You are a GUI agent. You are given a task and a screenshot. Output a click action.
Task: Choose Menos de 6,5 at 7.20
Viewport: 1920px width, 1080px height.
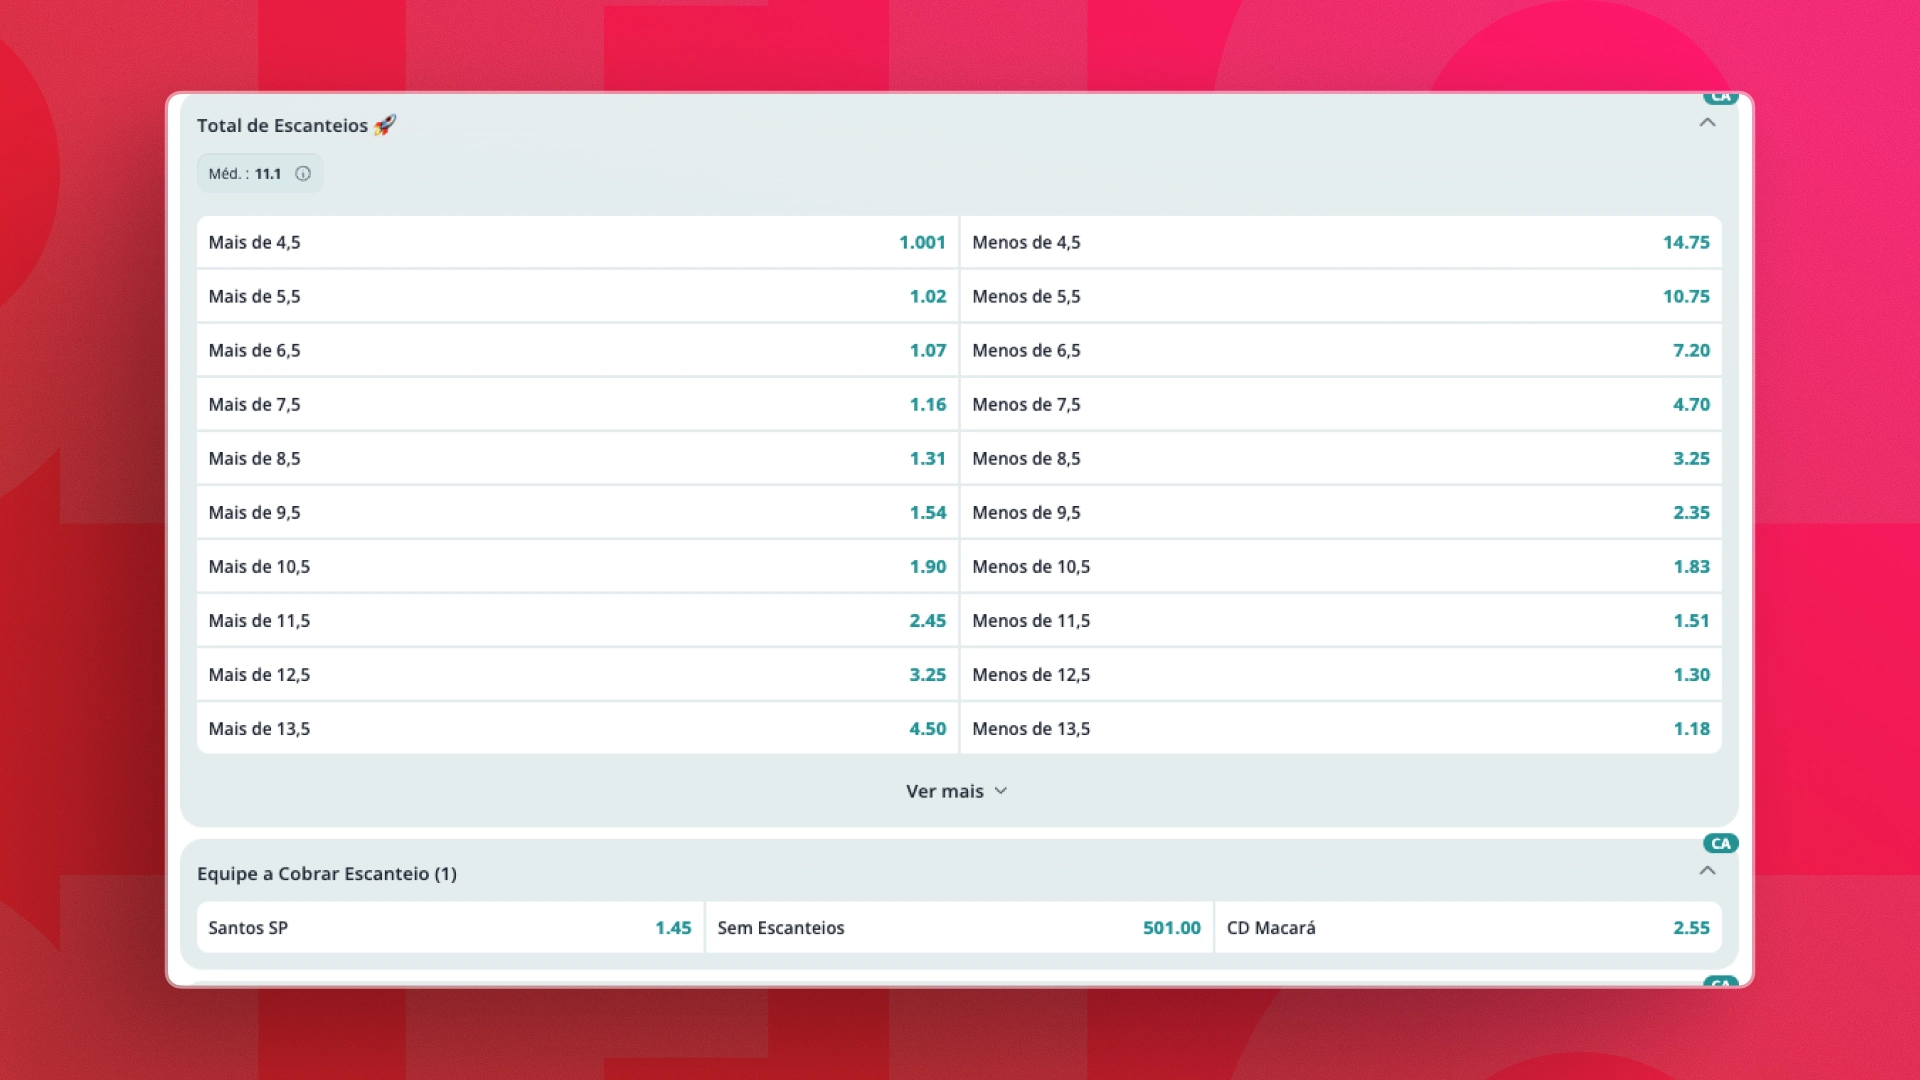click(1341, 350)
